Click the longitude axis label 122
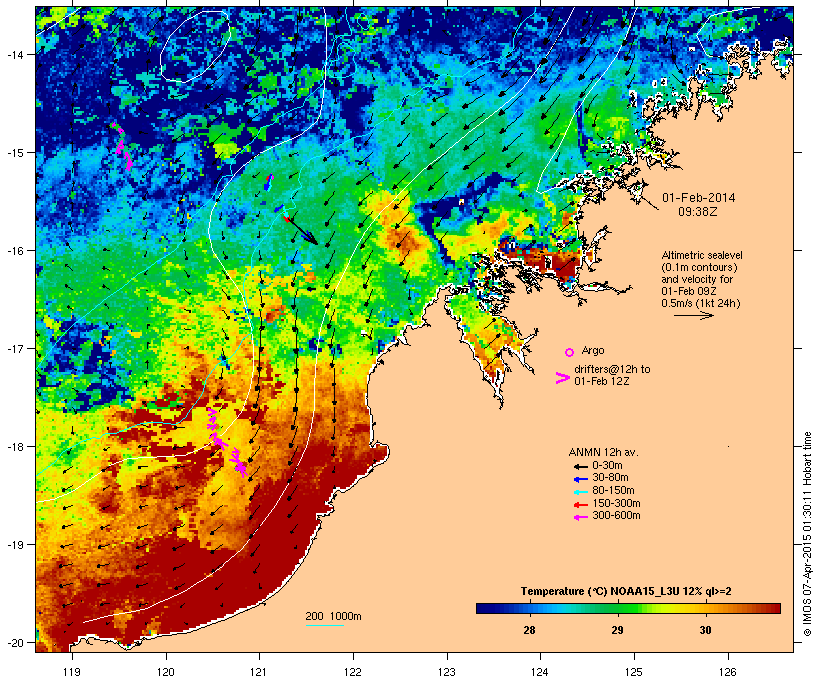Image resolution: width=820 pixels, height=680 pixels. [353, 672]
